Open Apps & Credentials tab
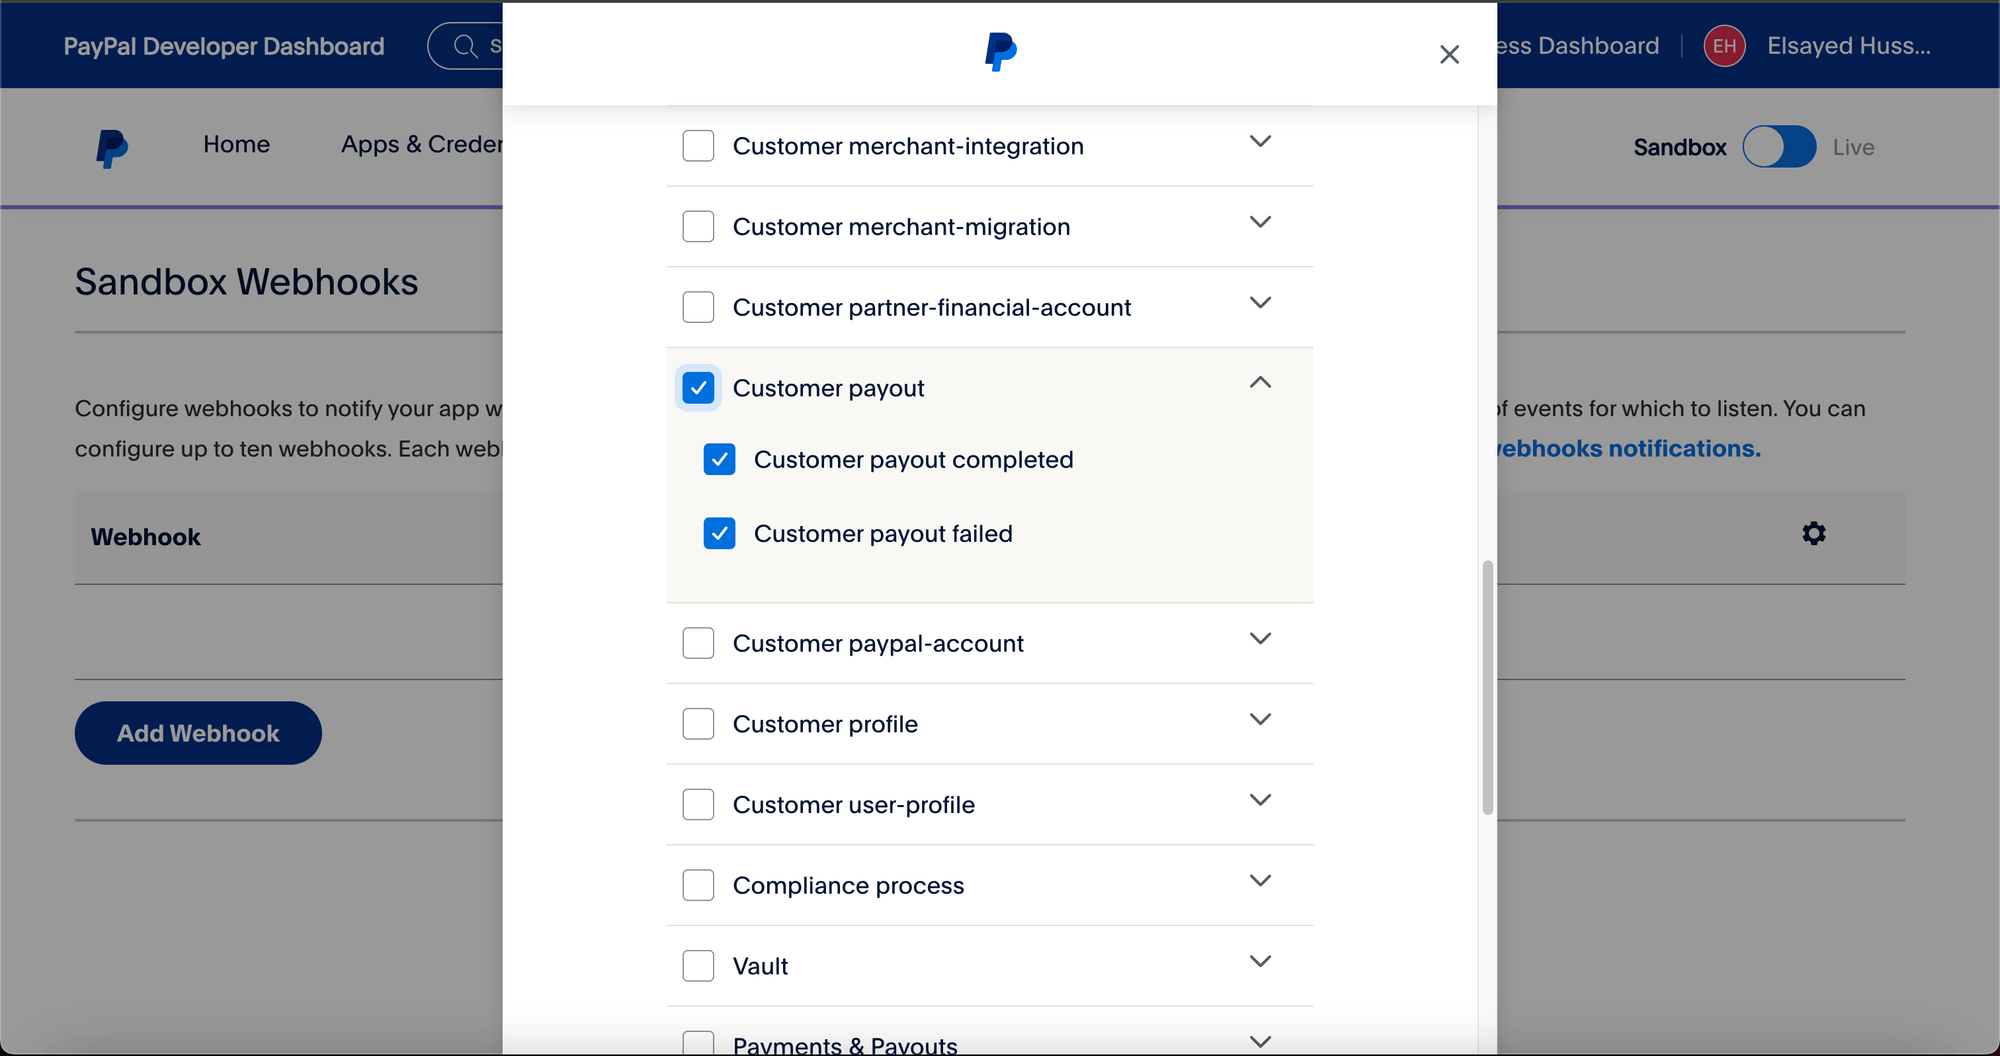Viewport: 2000px width, 1056px height. 421,145
